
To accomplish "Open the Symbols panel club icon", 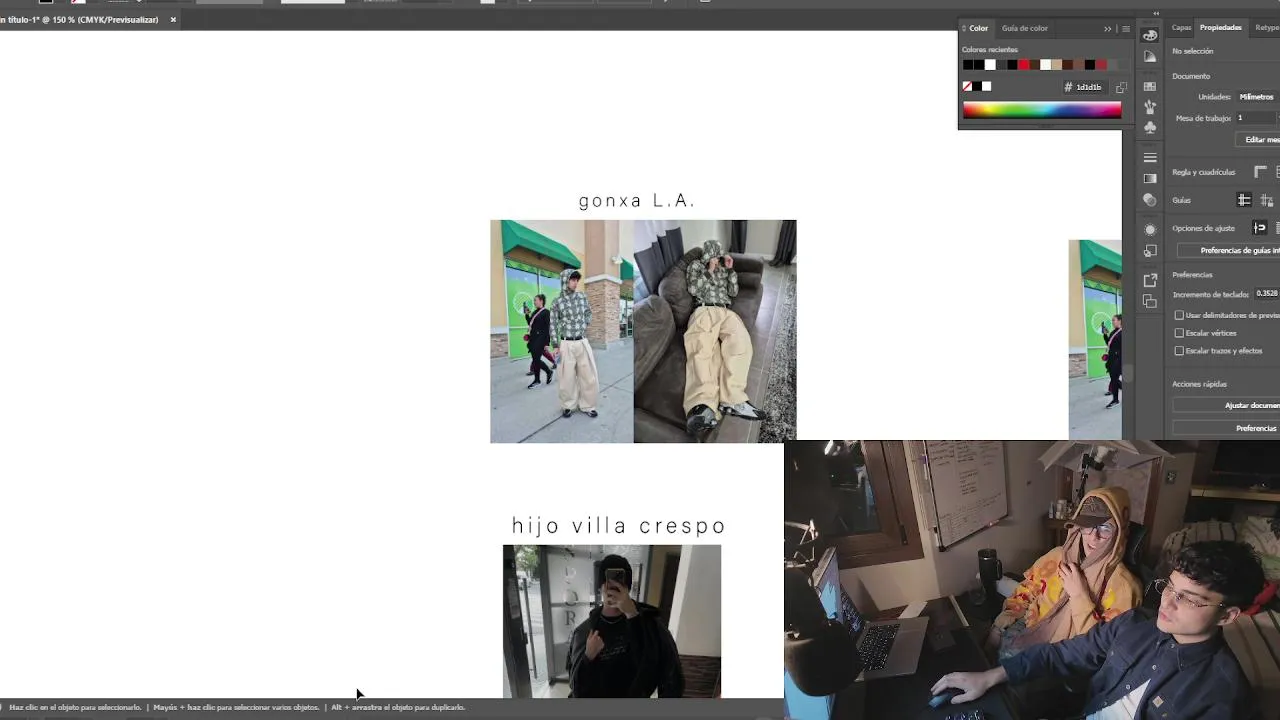I will (1150, 128).
